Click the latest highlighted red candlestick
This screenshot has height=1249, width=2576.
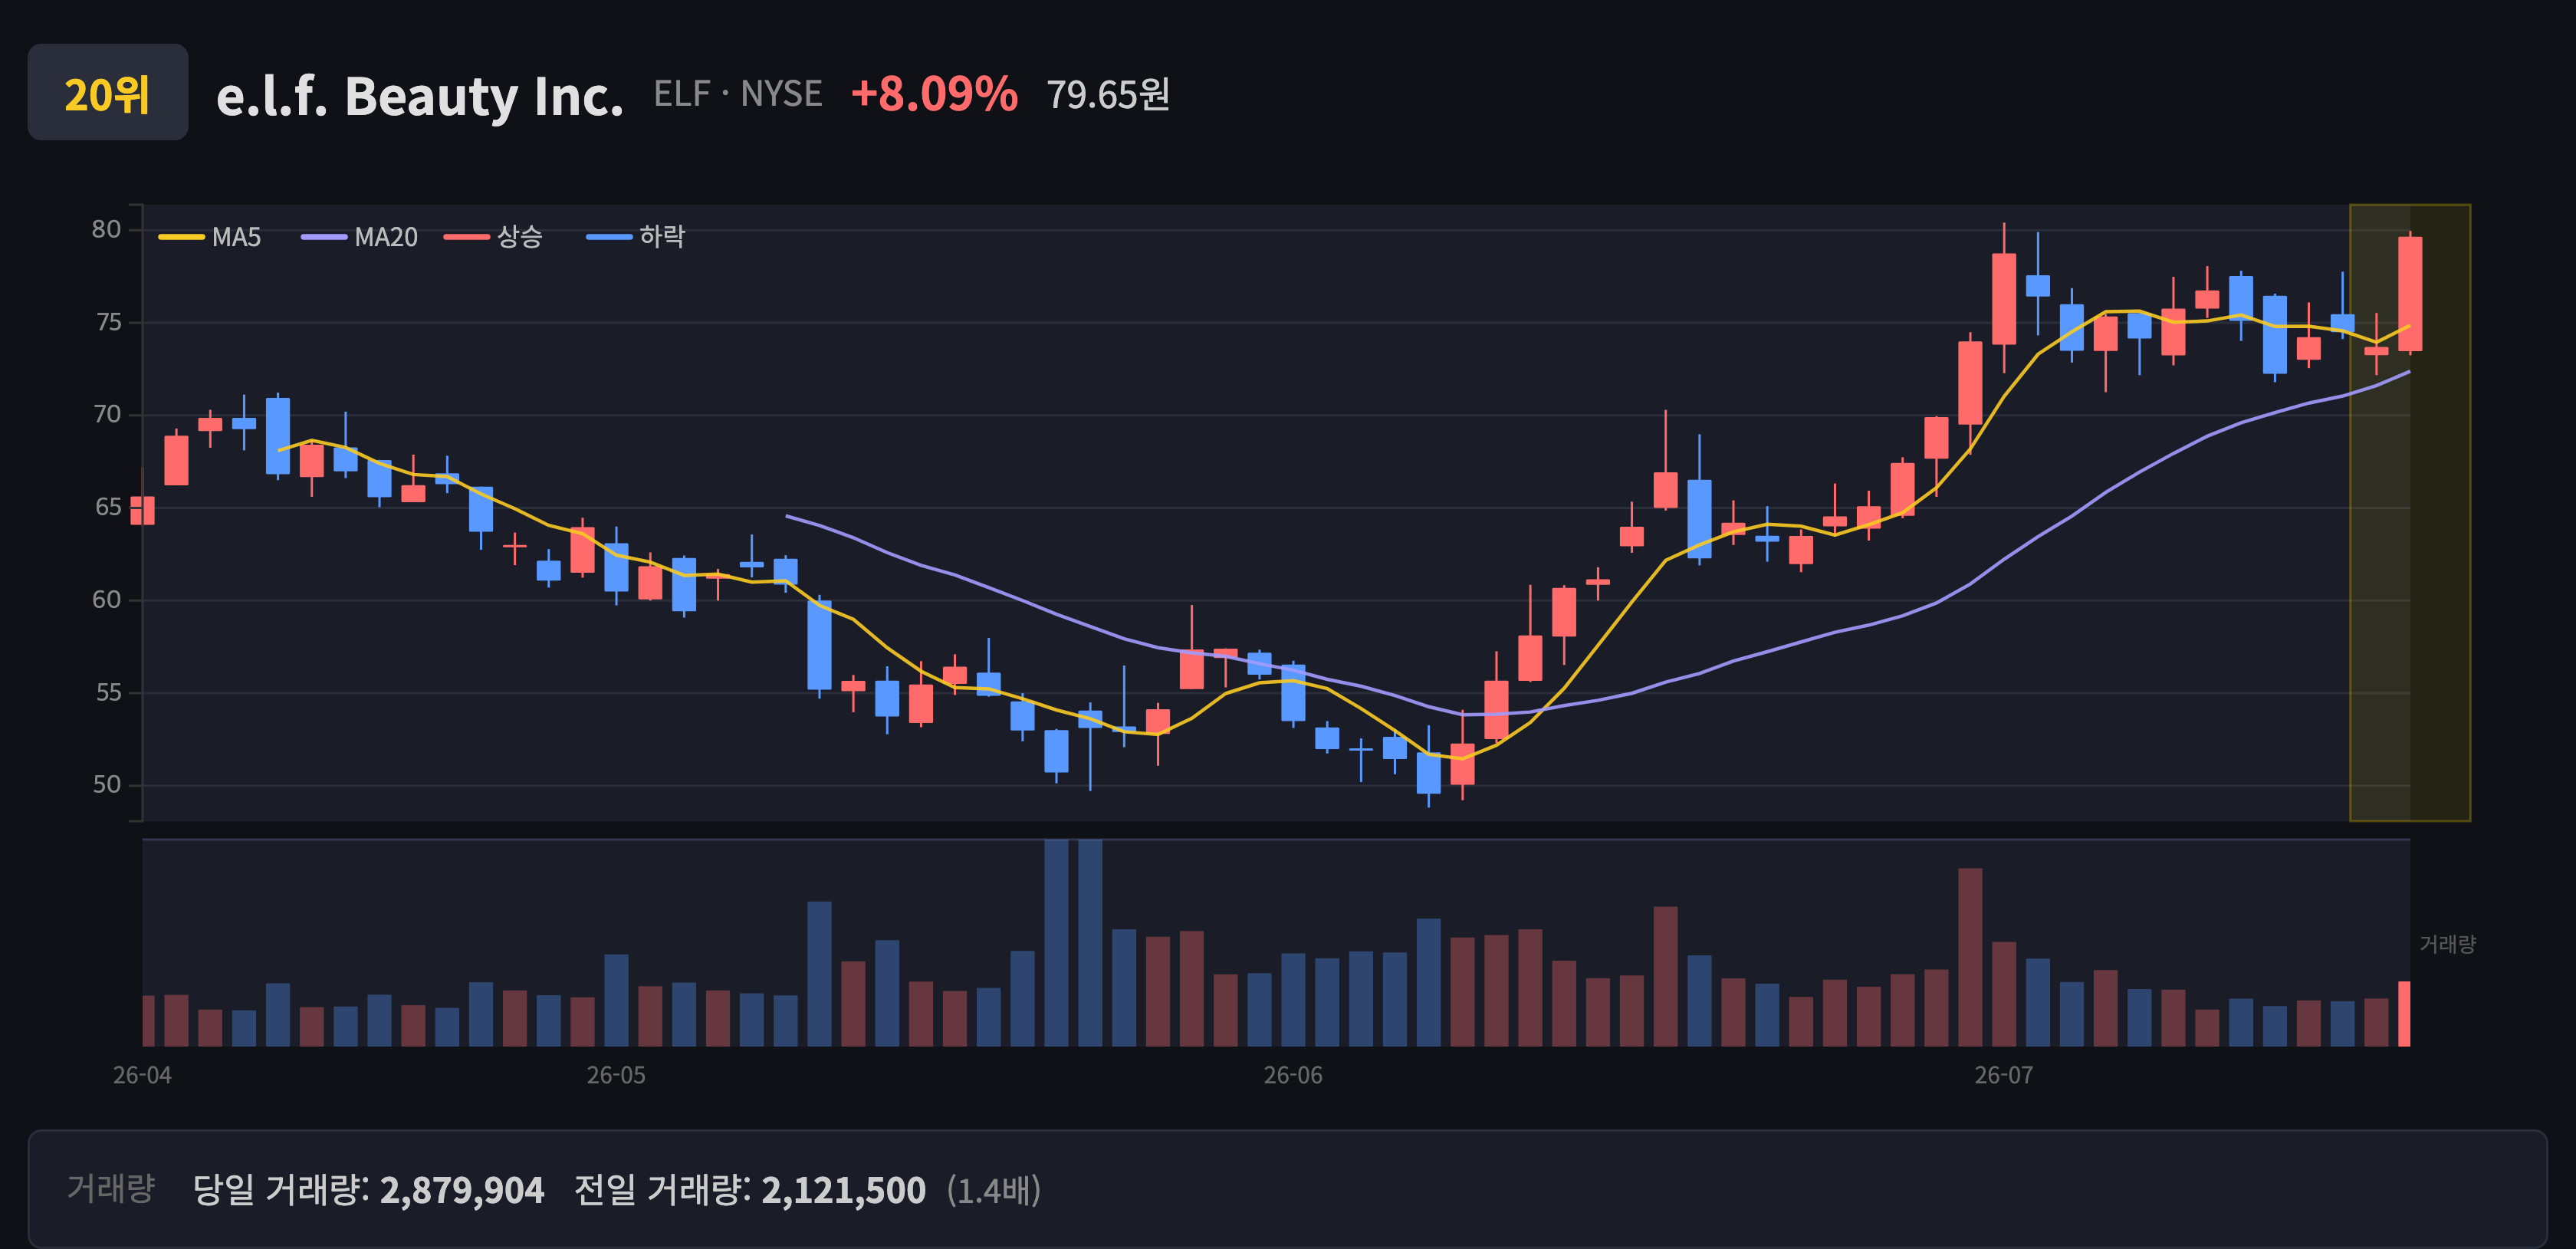click(2410, 294)
